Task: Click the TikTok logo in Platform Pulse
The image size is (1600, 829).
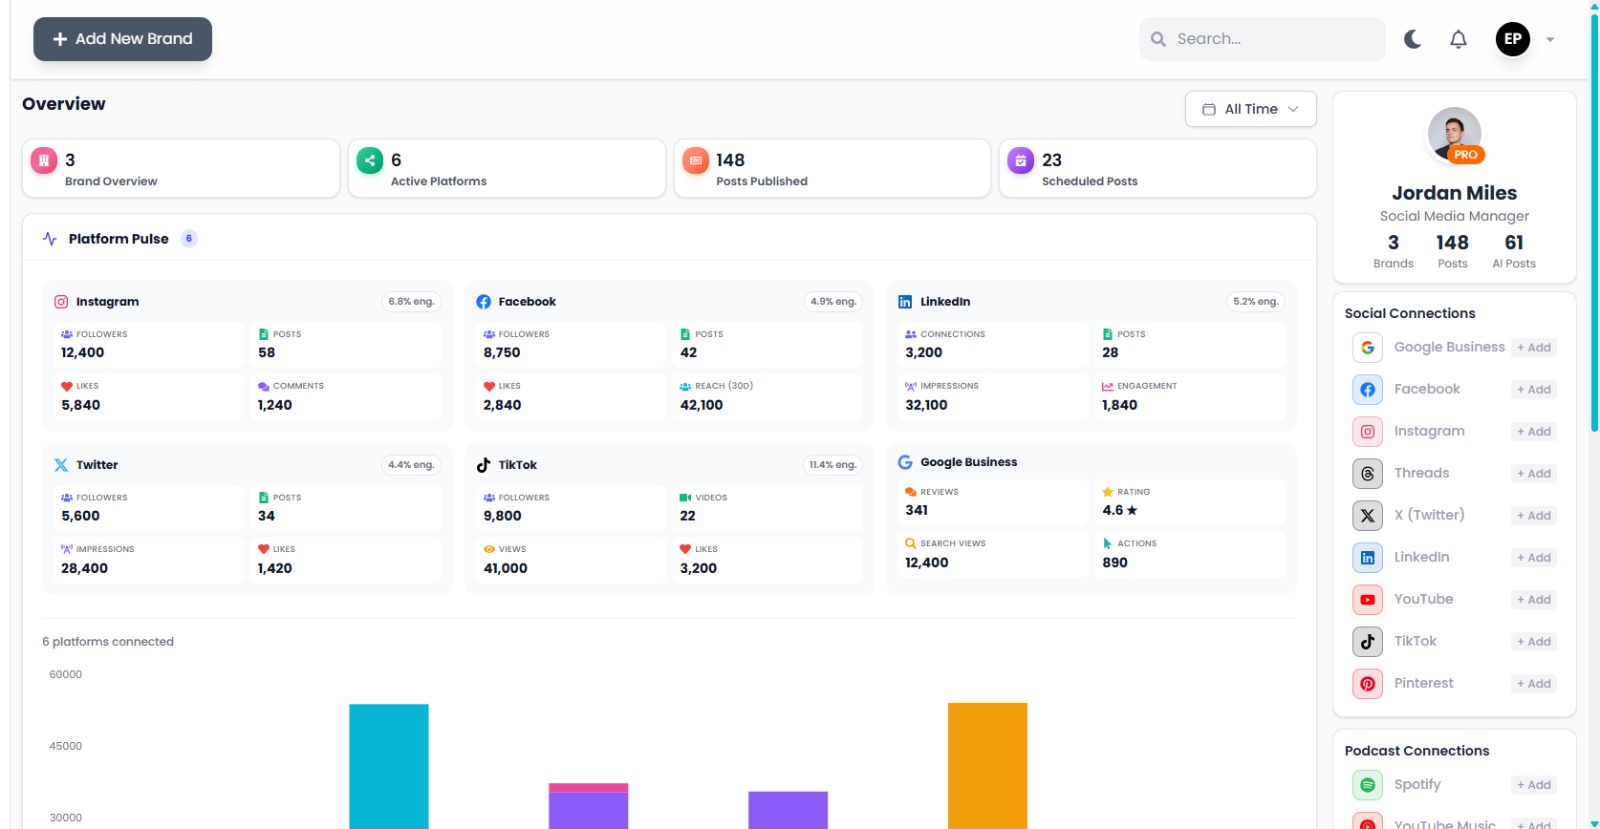Action: tap(483, 465)
